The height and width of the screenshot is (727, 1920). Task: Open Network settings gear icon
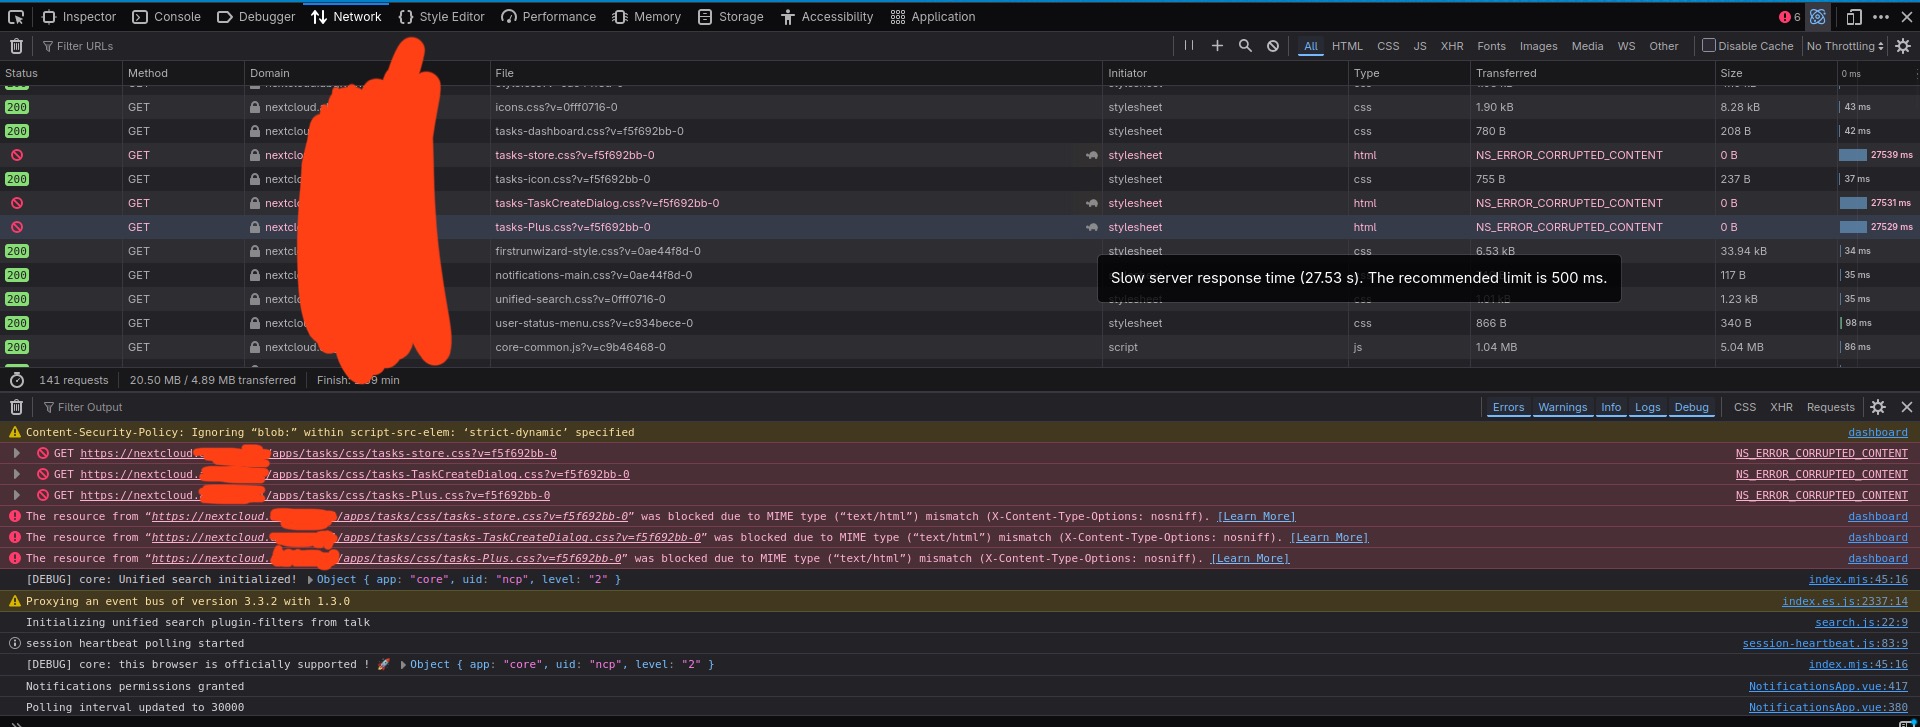click(1903, 46)
